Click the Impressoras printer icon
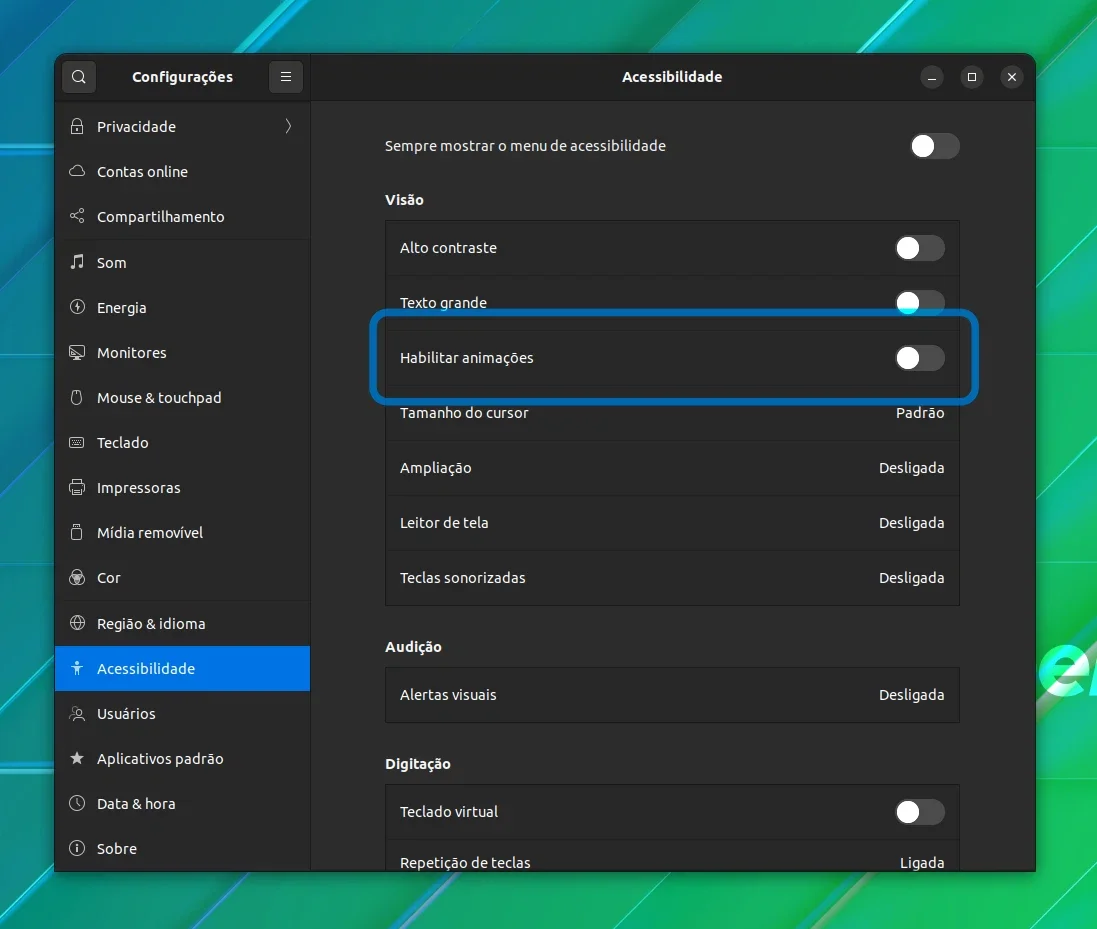The image size is (1097, 929). pos(77,488)
